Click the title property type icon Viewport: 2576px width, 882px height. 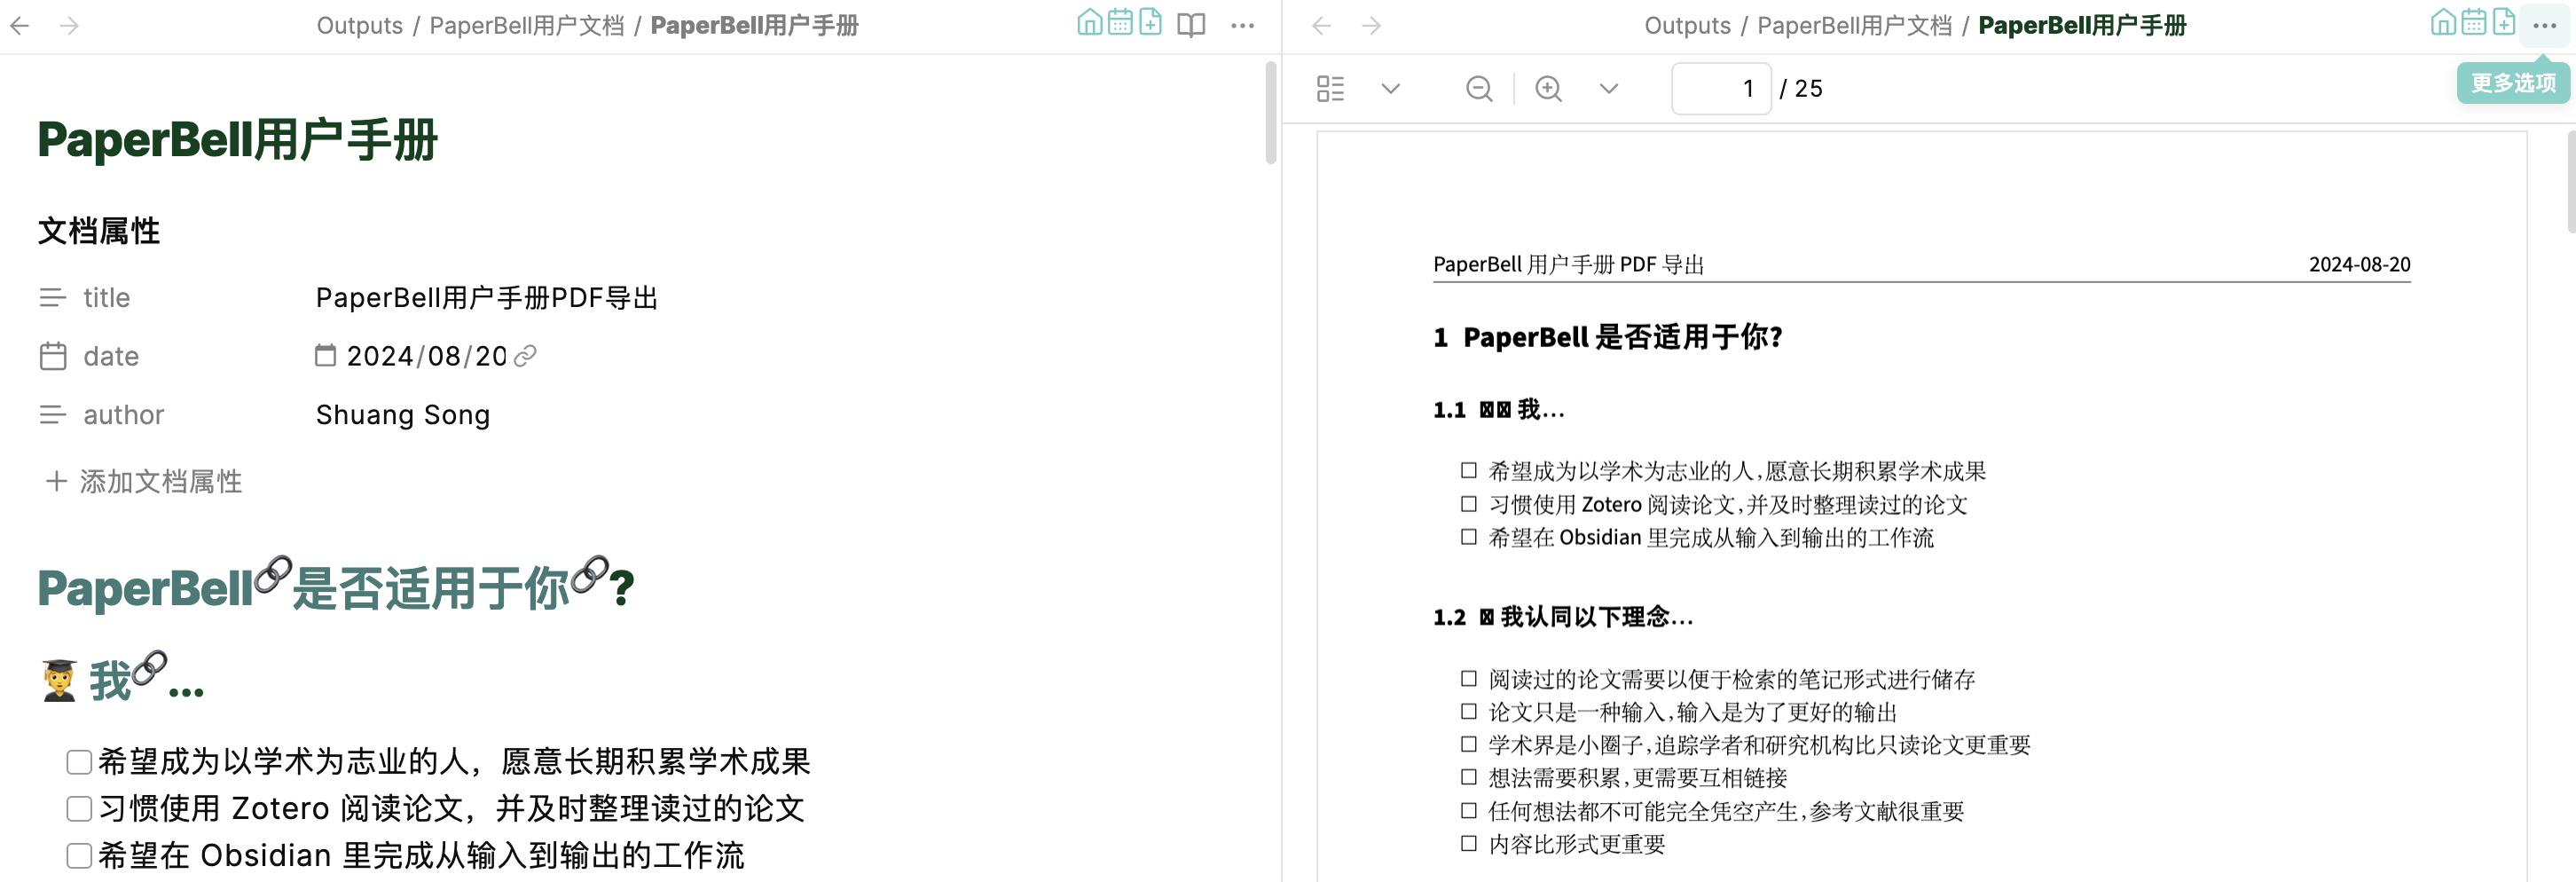pyautogui.click(x=52, y=297)
